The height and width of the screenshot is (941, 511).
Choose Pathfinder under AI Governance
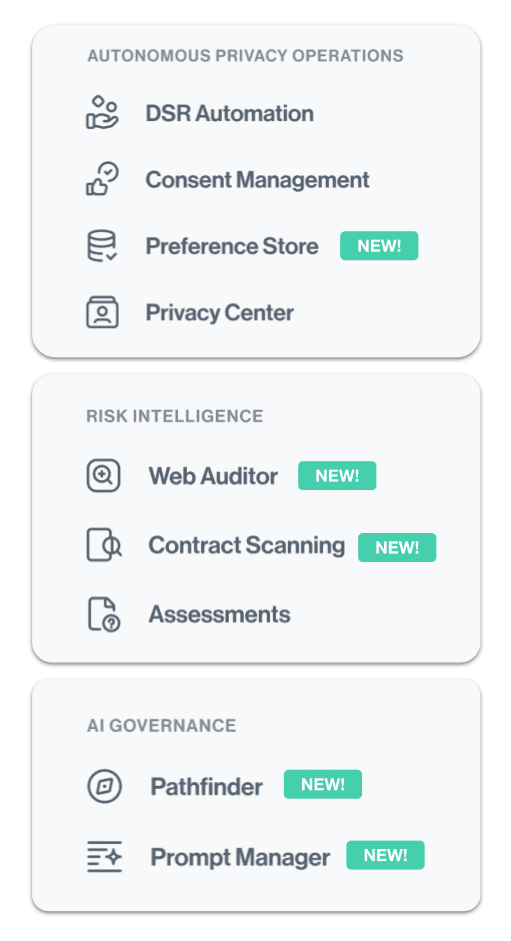tap(207, 787)
